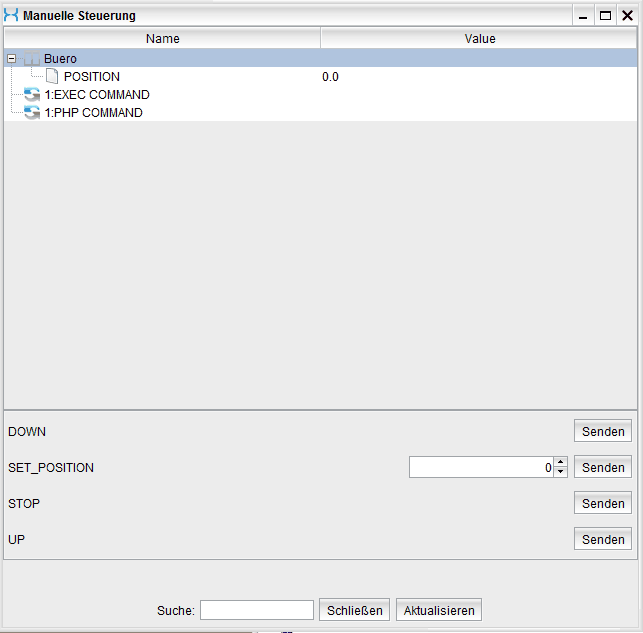The width and height of the screenshot is (643, 633).
Task: Refresh using the Aktualisieren button
Action: (439, 610)
